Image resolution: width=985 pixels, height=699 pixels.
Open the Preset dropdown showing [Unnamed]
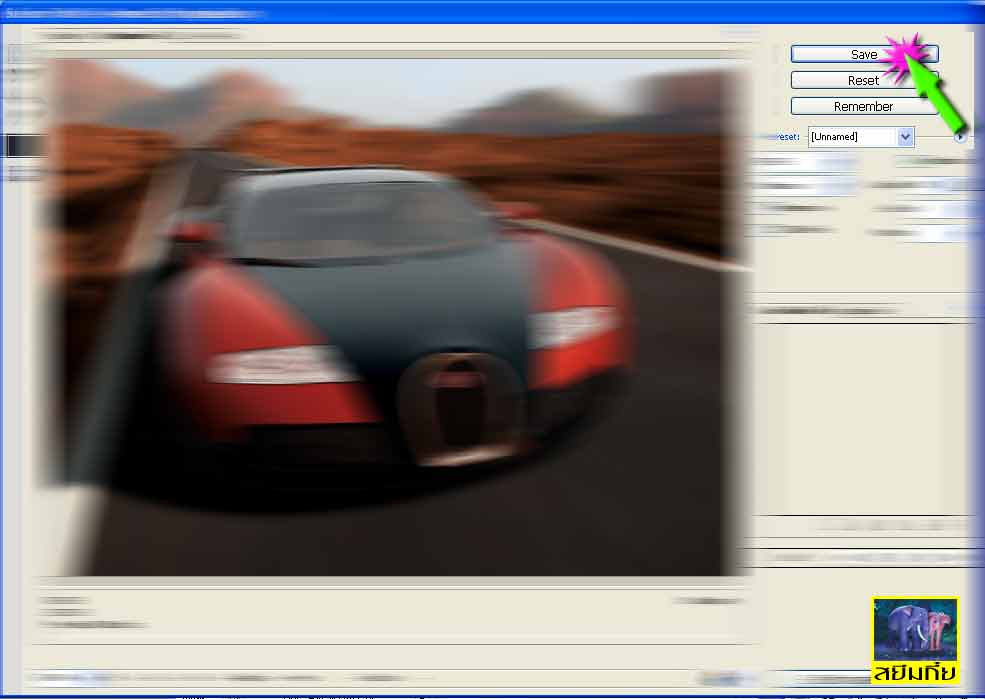tap(861, 137)
